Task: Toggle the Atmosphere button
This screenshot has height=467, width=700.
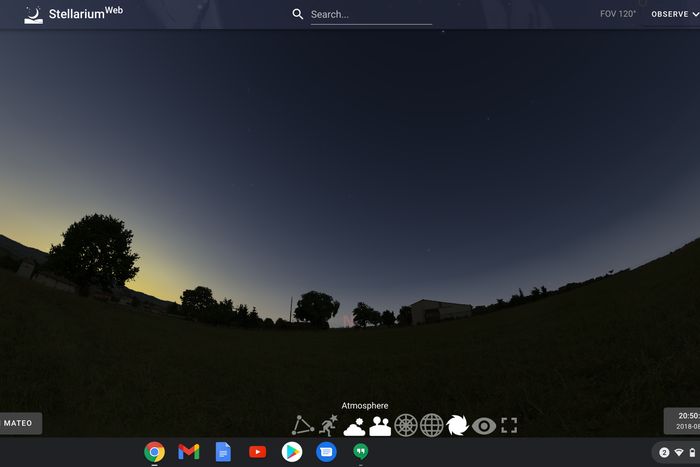Action: [354, 425]
